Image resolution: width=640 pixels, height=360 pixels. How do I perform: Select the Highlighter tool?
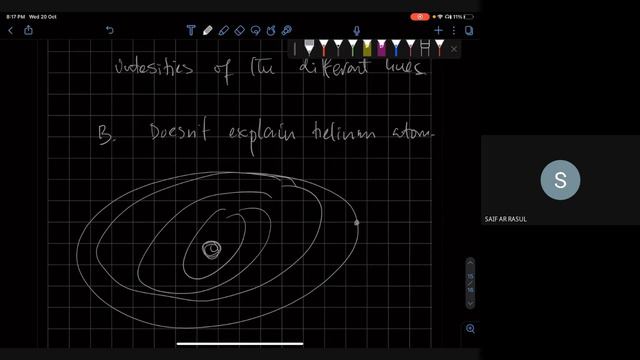[223, 30]
